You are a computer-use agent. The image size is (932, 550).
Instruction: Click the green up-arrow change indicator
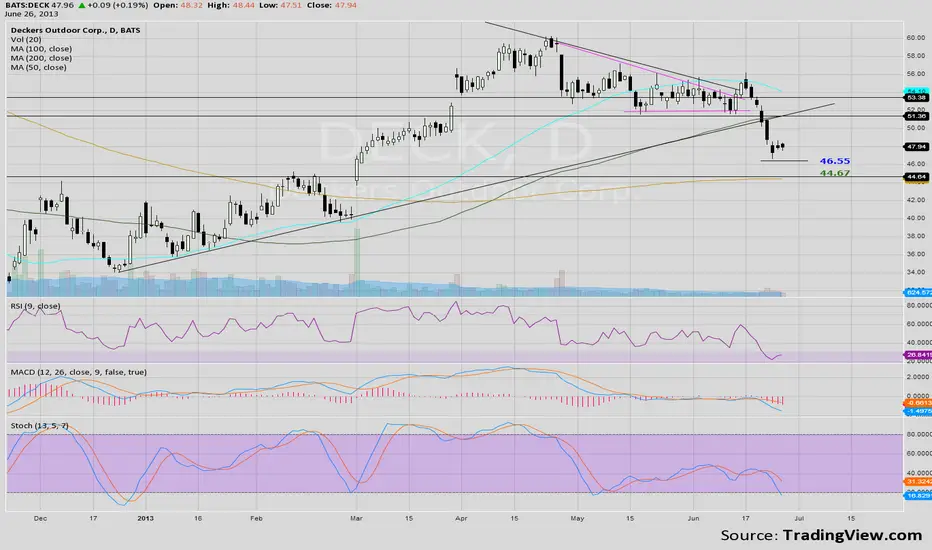click(x=81, y=5)
